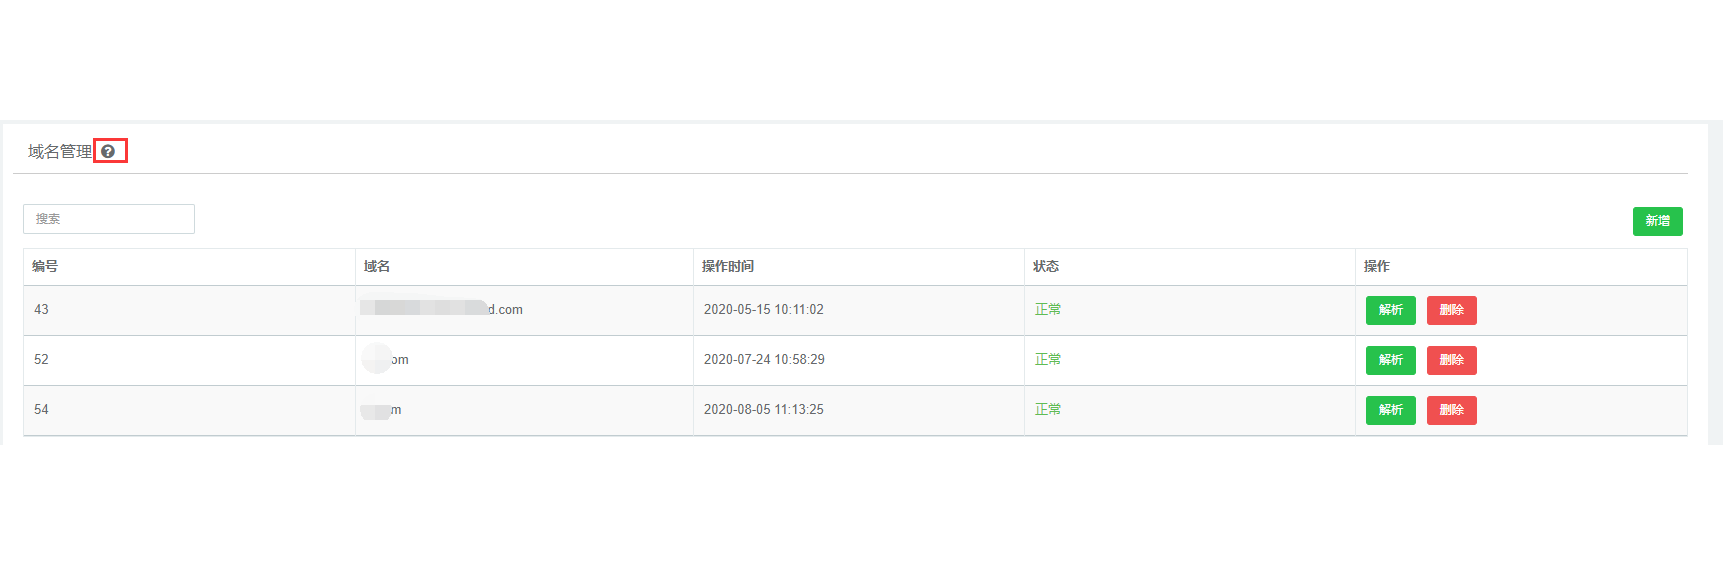Screen dimensions: 1723x564
Task: Click the 操作 column header
Action: (1377, 266)
